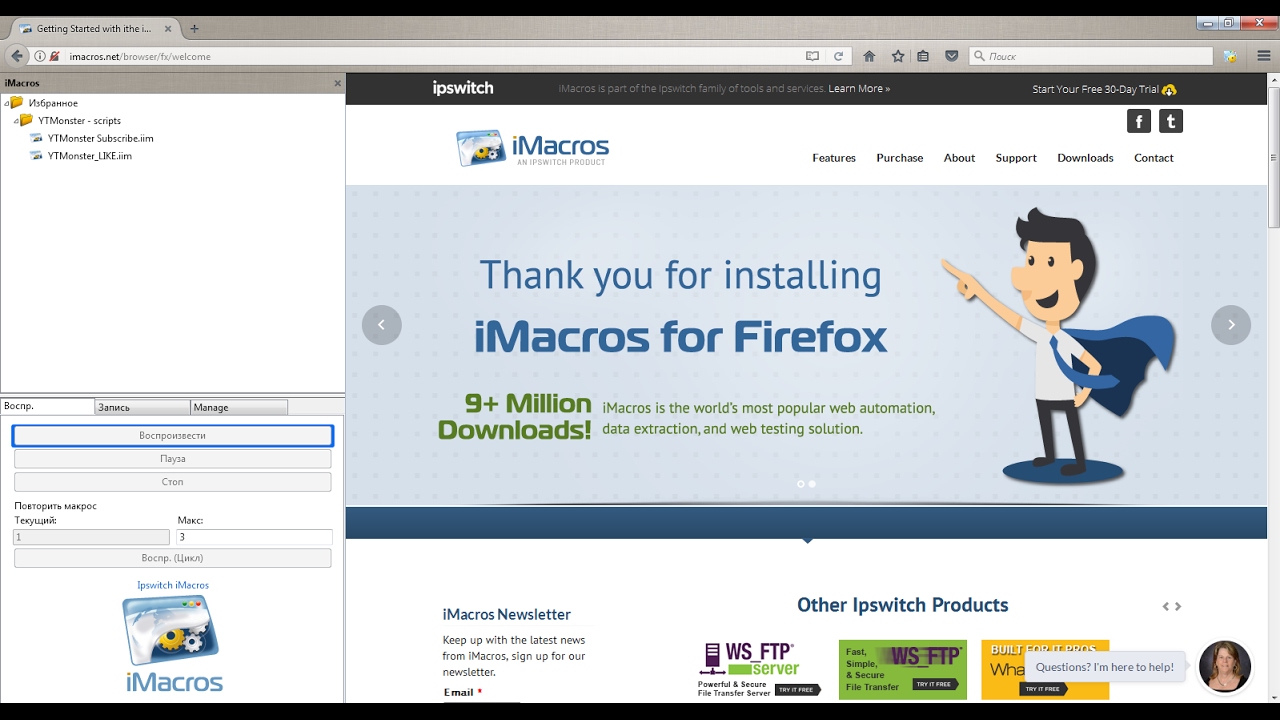The width and height of the screenshot is (1280, 720).
Task: Click the iMacros logo in site header
Action: (532, 148)
